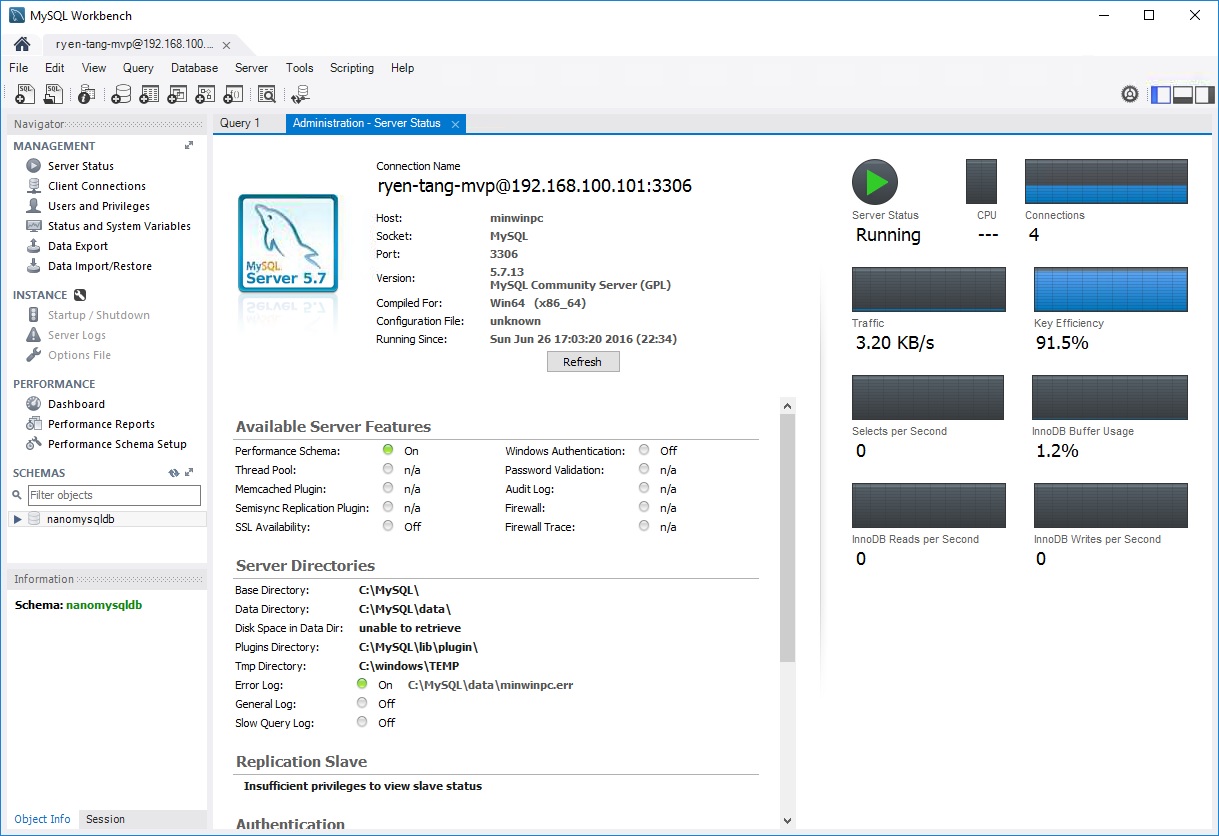The image size is (1219, 836).
Task: Click the Instance wrench icon
Action: click(80, 295)
